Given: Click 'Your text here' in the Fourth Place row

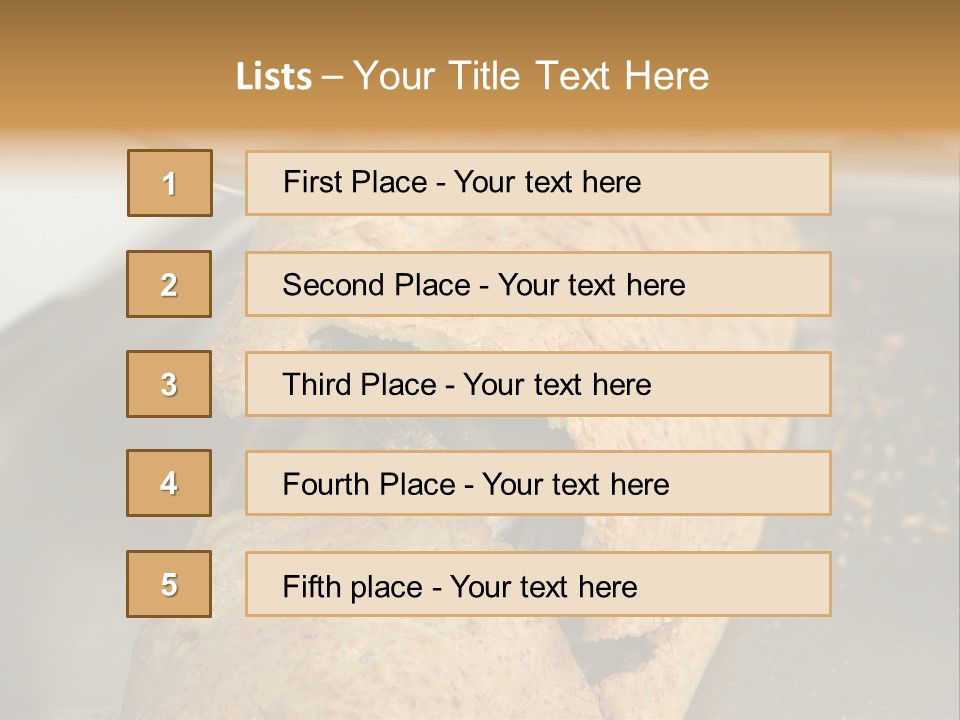Looking at the screenshot, I should click(x=575, y=485).
